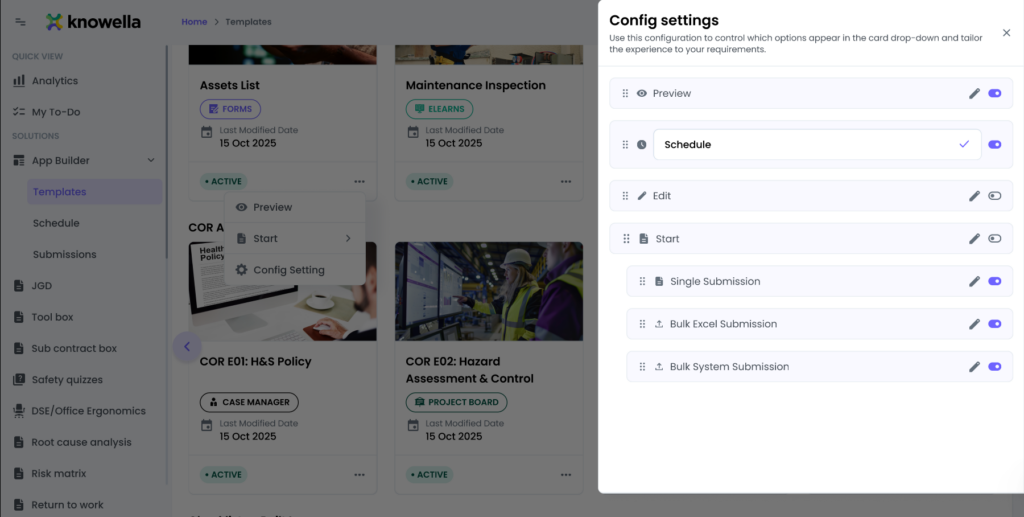Screen dimensions: 1024x517
Task: Disable the Preview option toggle
Action: point(994,94)
